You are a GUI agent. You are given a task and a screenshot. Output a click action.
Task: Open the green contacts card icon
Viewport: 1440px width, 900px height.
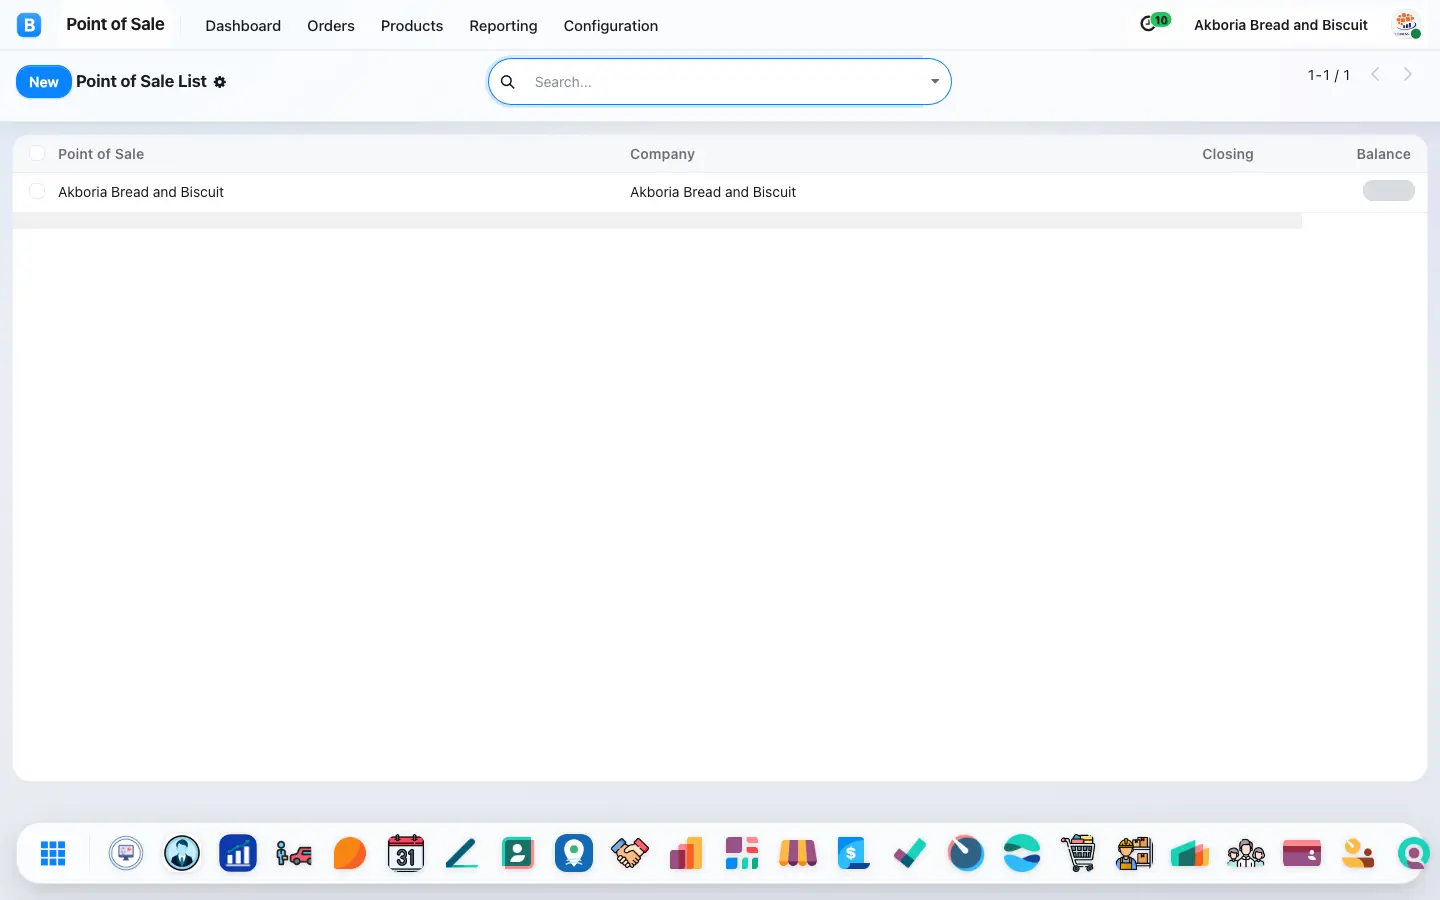(x=518, y=853)
